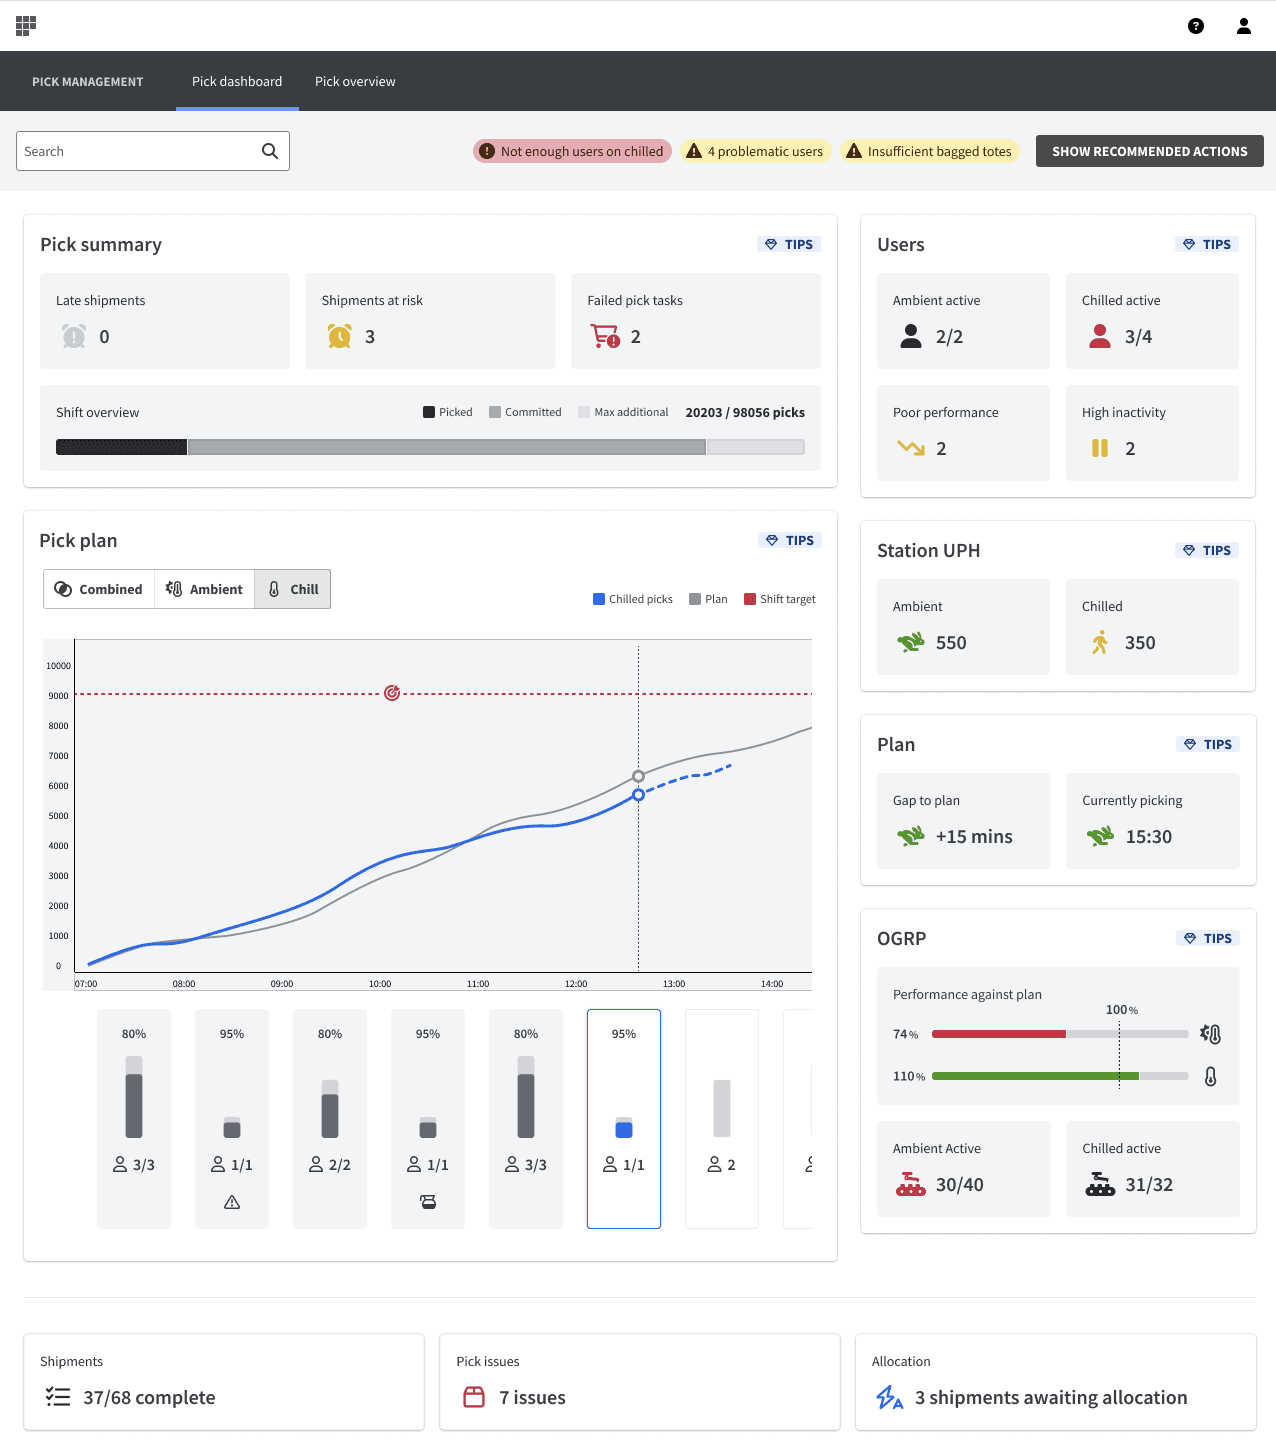Image resolution: width=1276 pixels, height=1456 pixels.
Task: Click the shift overview progress bar
Action: pyautogui.click(x=430, y=447)
